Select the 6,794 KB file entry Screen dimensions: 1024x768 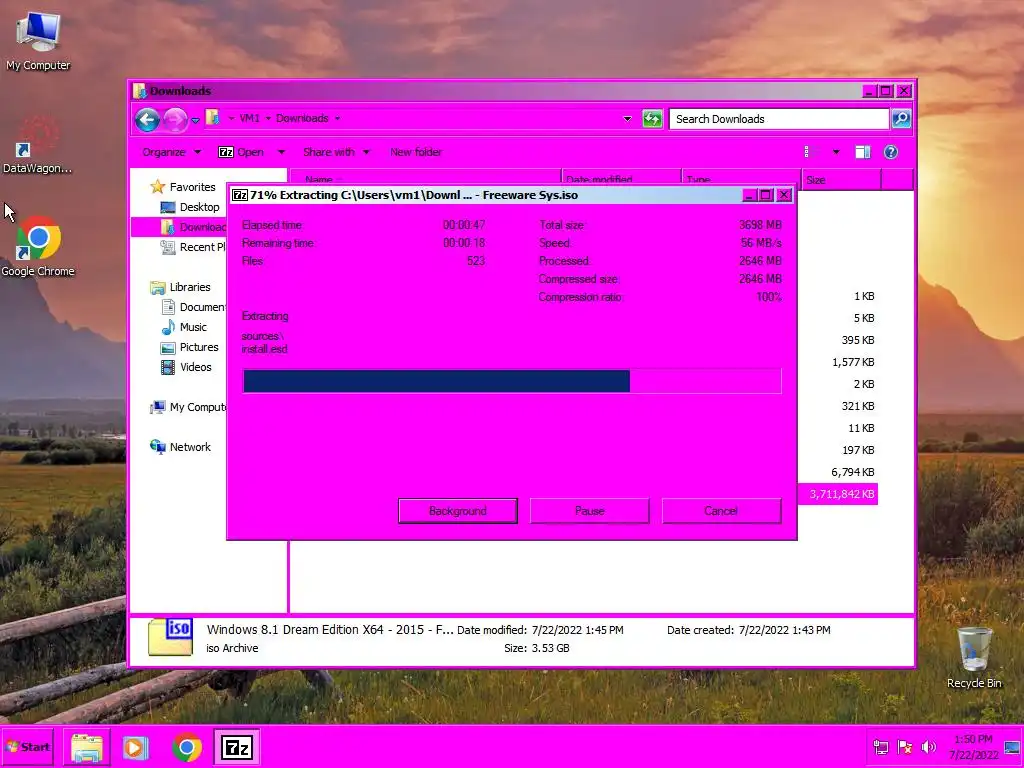pyautogui.click(x=852, y=472)
